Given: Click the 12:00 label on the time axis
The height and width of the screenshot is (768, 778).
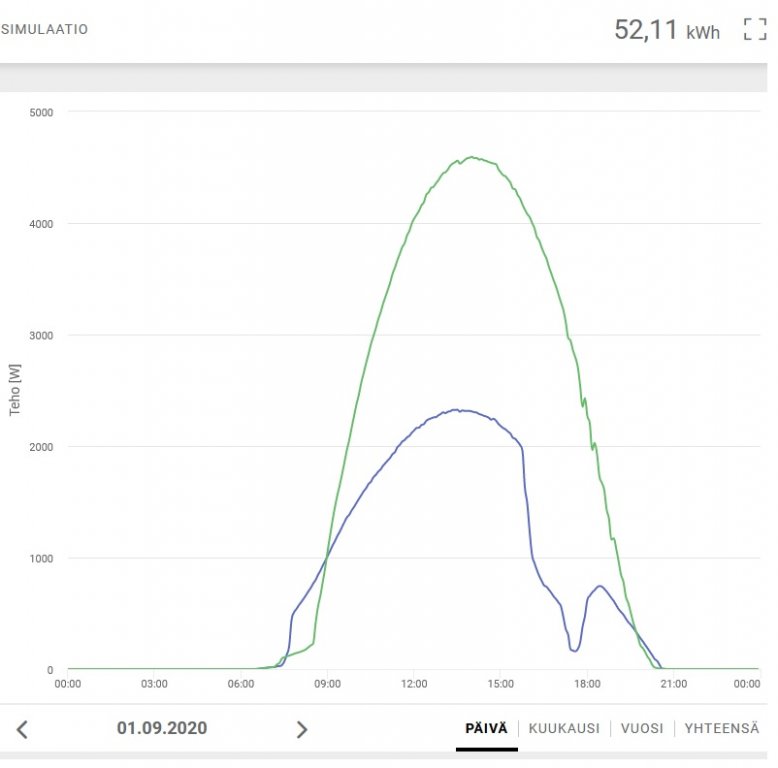Looking at the screenshot, I should click(414, 684).
